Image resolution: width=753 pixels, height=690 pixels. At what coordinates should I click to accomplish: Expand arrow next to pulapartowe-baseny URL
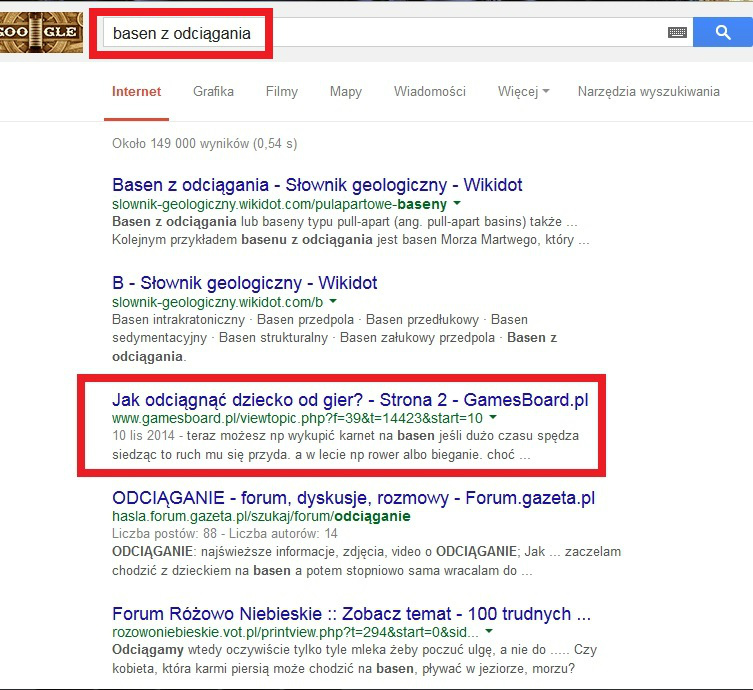pyautogui.click(x=457, y=204)
